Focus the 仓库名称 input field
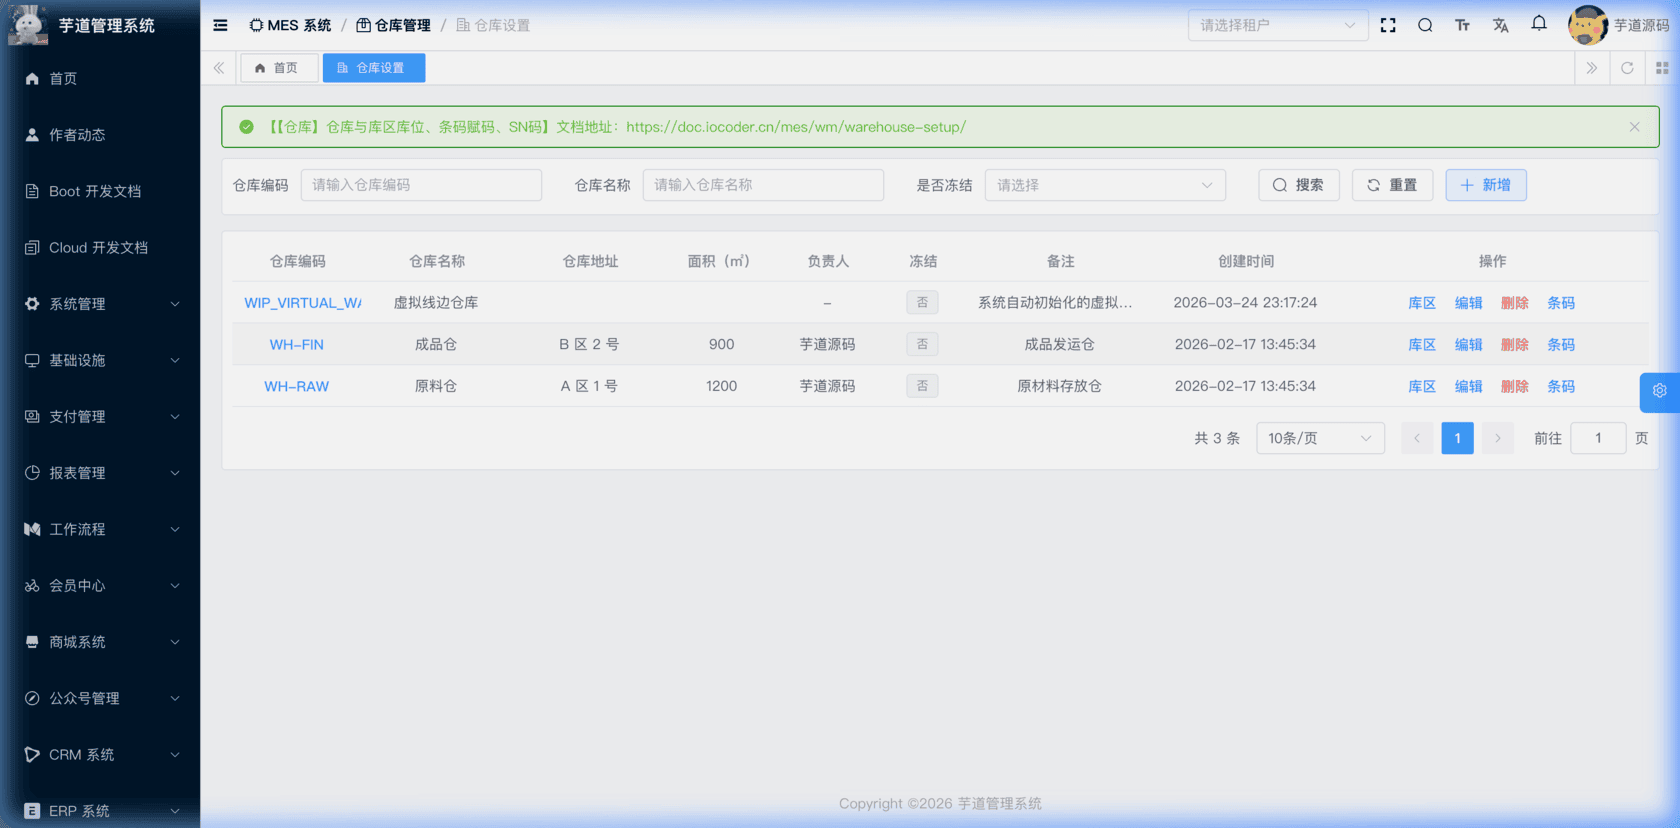Screen dimensions: 1680x828 pos(763,185)
